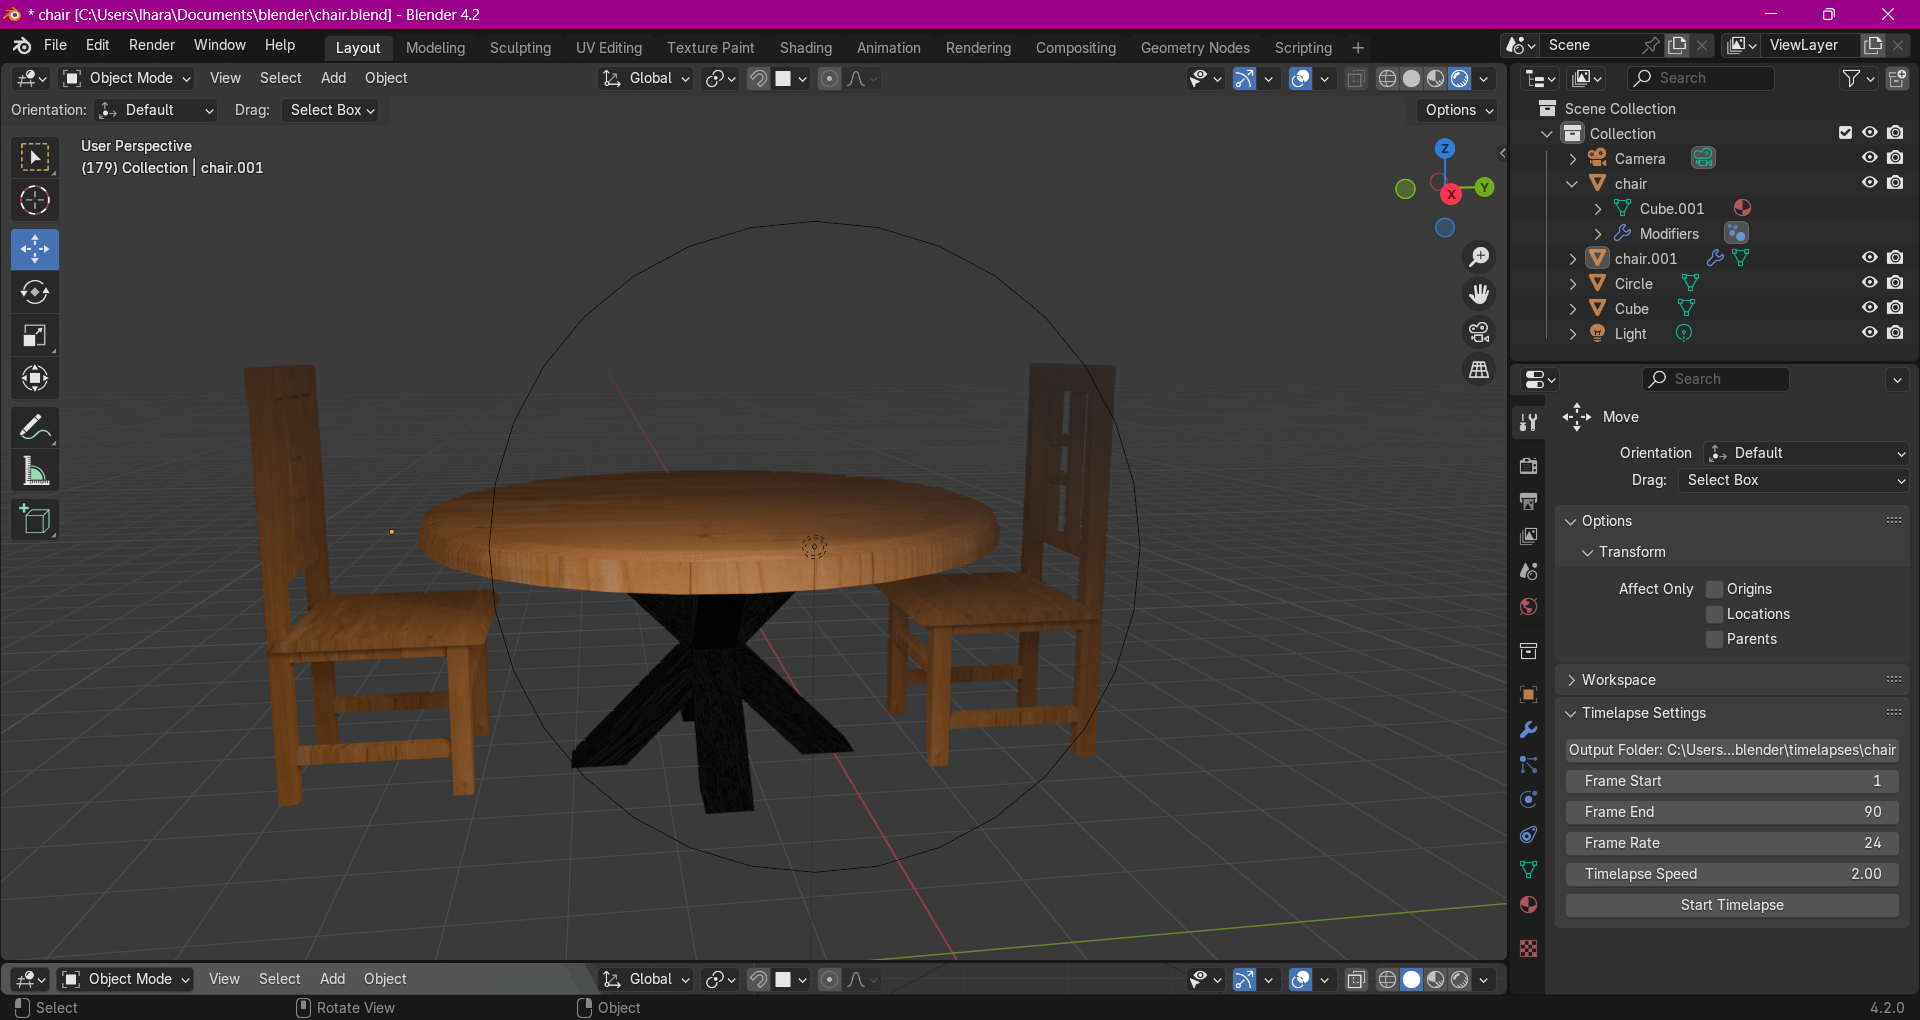Activate the Cursor tool

tap(35, 201)
